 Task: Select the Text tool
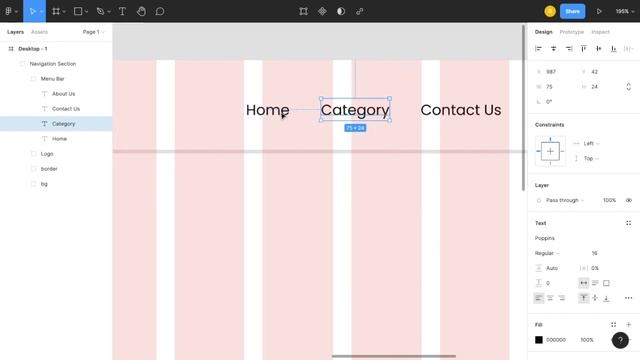tap(122, 11)
